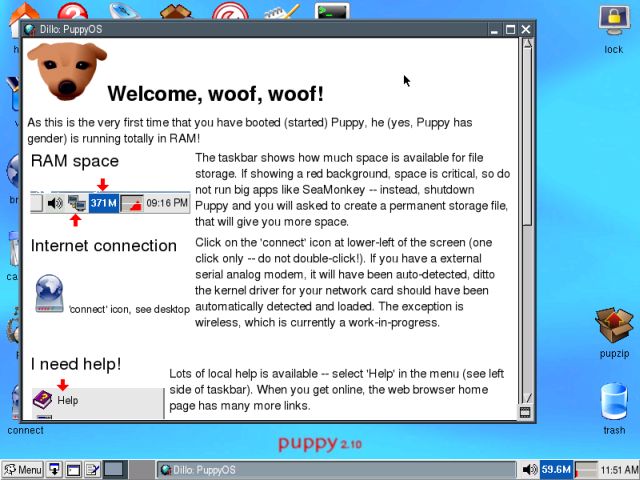Click the scroll up arrow in Dillo
This screenshot has height=480, width=640.
pos(527,44)
